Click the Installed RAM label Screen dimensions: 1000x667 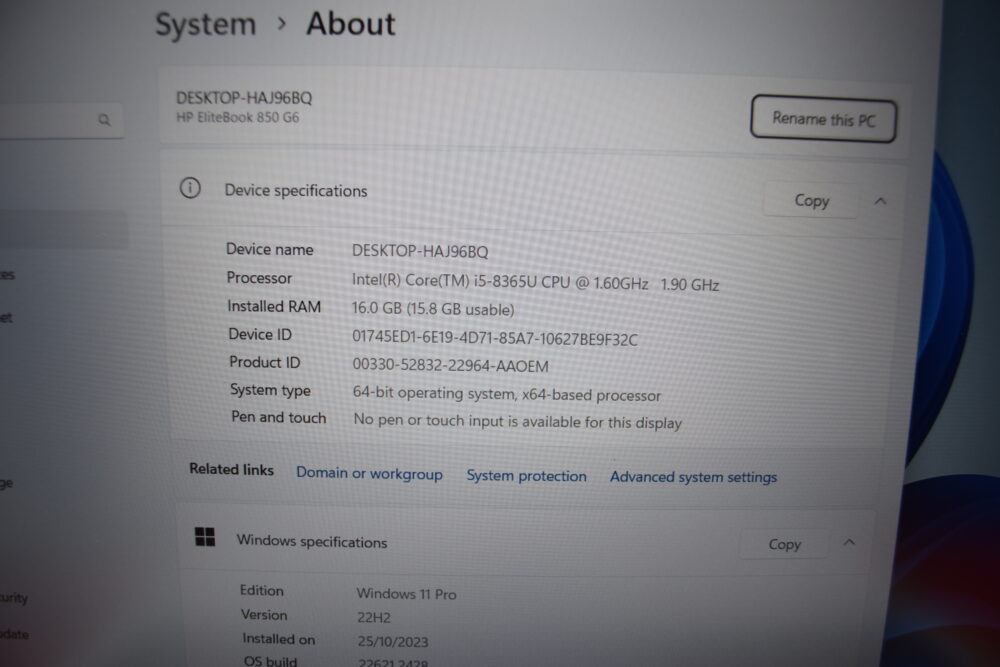click(274, 307)
